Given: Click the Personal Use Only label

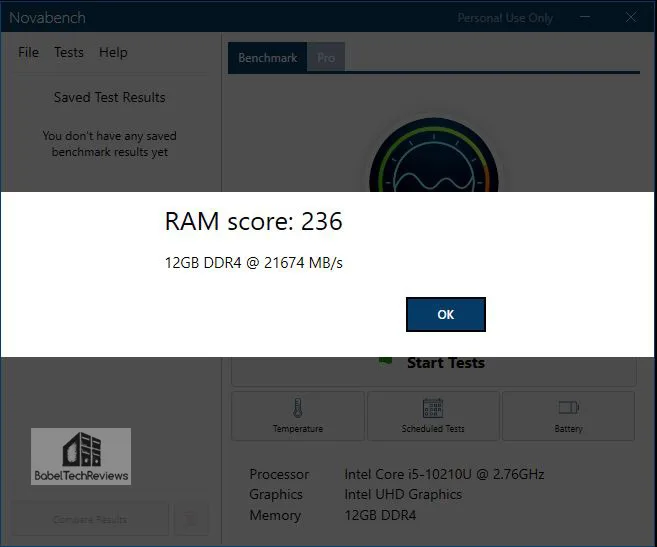Looking at the screenshot, I should click(x=505, y=18).
